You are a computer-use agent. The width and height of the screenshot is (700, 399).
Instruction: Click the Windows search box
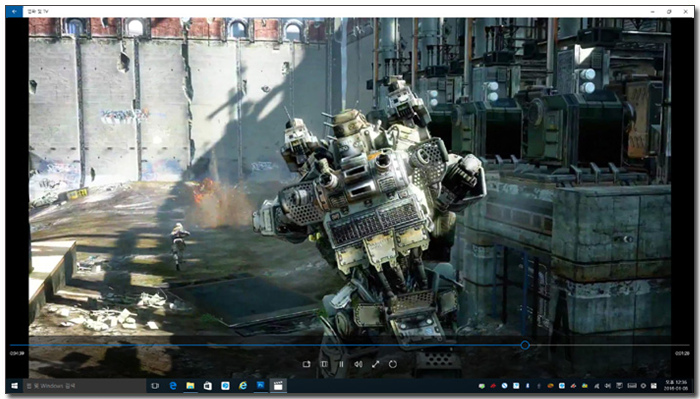coord(84,386)
